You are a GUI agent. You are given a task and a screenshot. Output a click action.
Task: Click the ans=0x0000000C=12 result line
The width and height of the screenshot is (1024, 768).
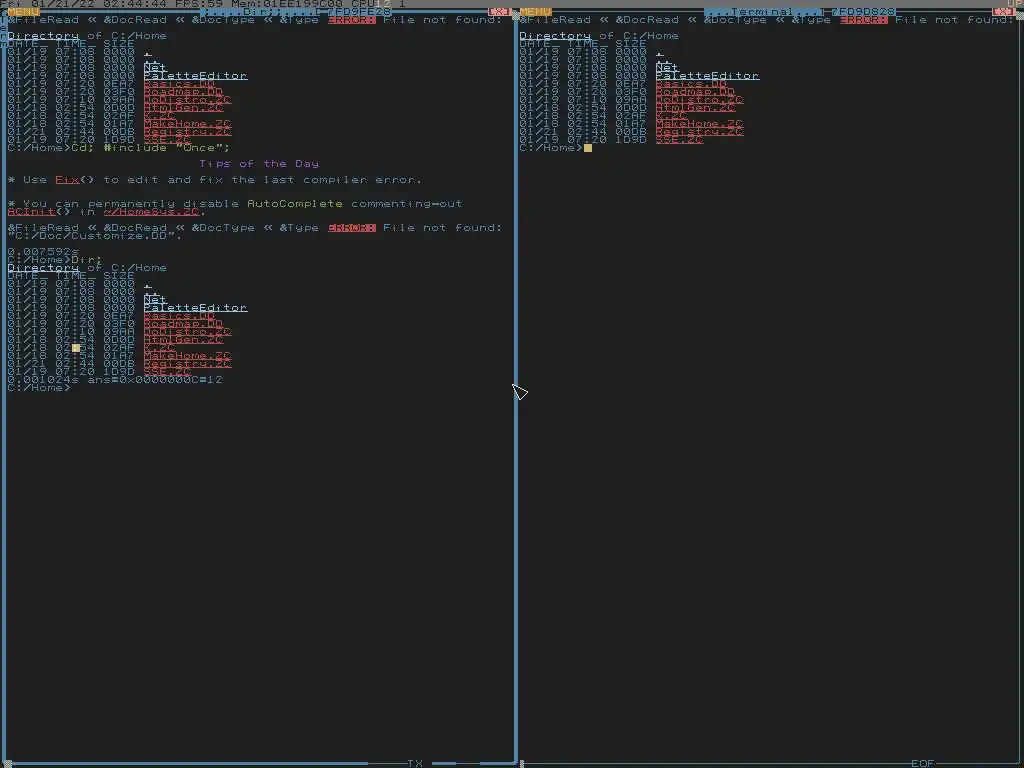pyautogui.click(x=155, y=379)
